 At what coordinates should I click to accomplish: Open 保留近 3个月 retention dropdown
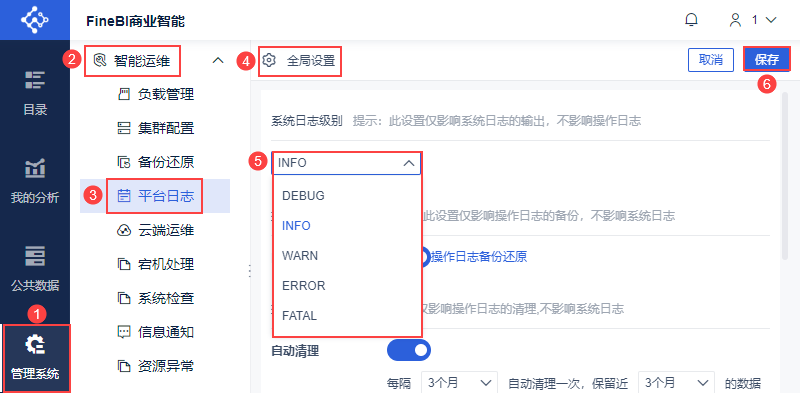(x=677, y=383)
